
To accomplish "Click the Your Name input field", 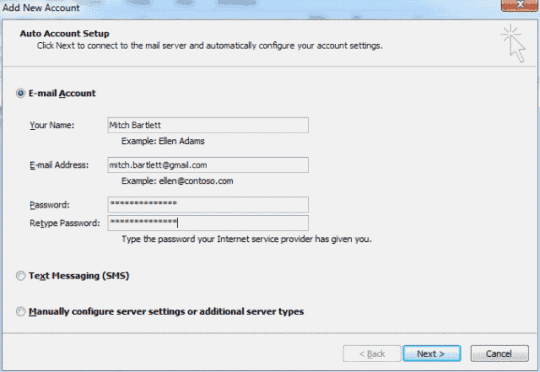I will click(x=208, y=125).
